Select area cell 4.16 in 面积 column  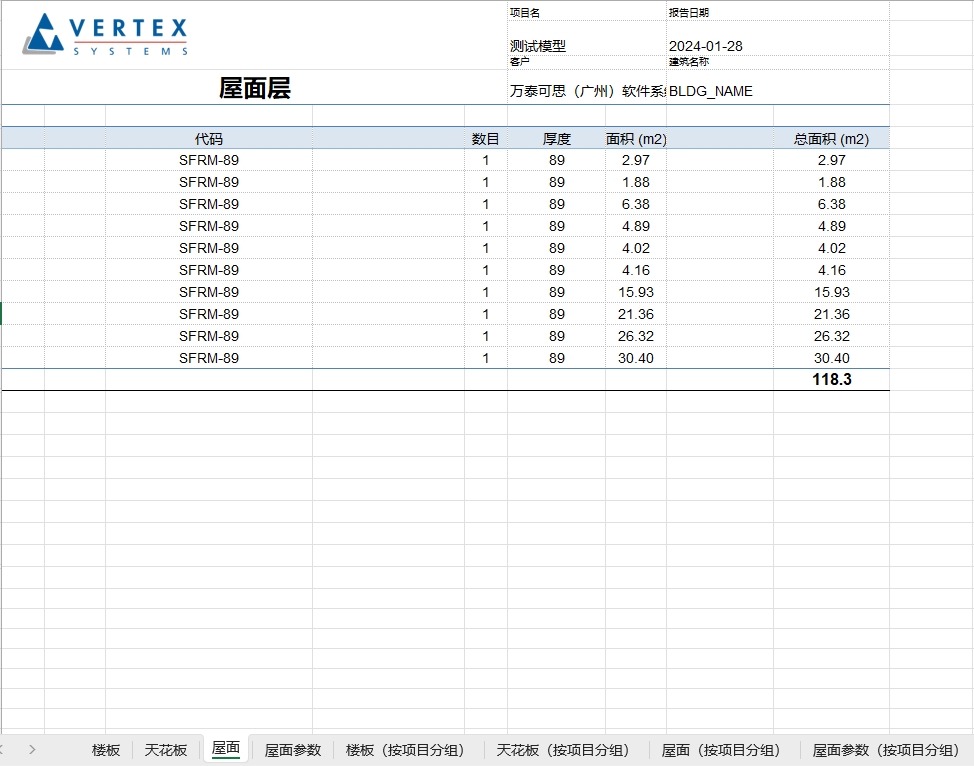point(636,270)
